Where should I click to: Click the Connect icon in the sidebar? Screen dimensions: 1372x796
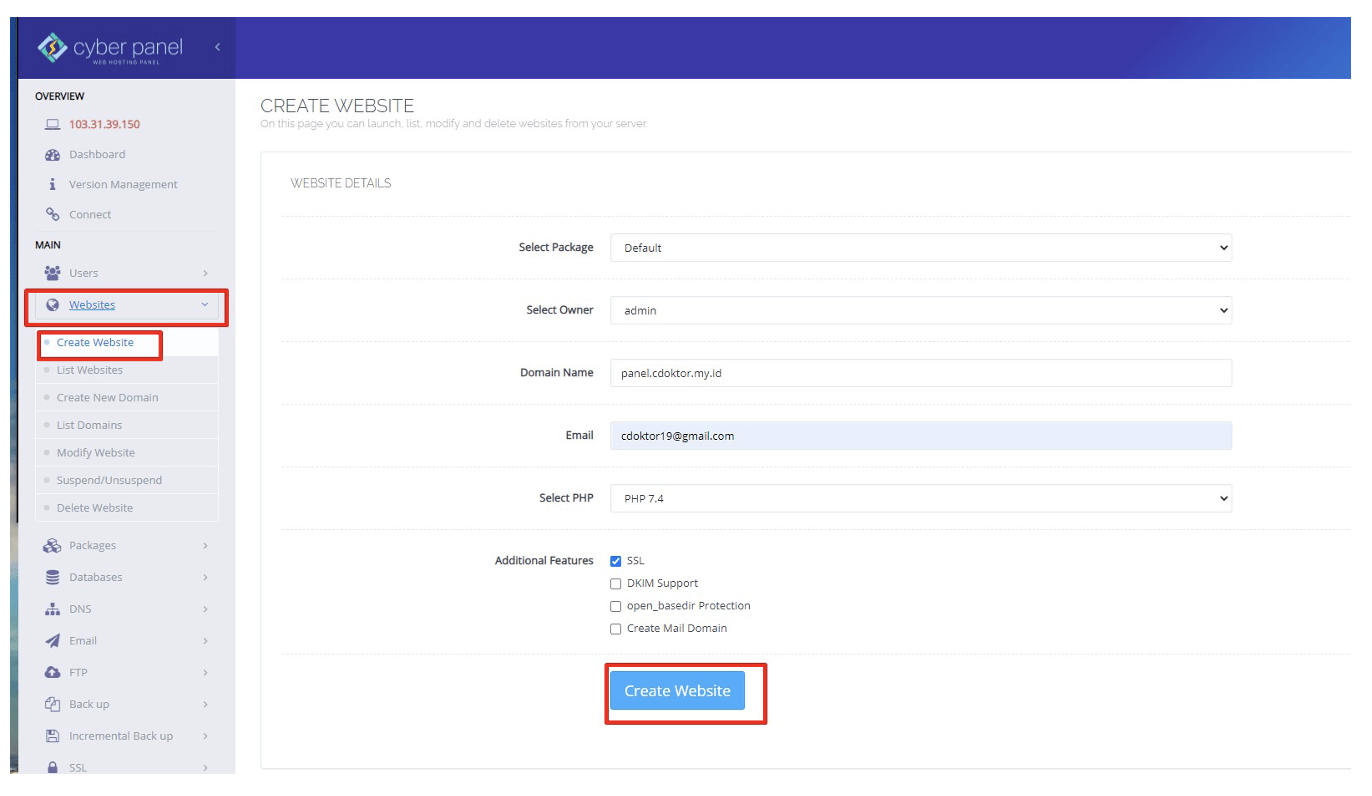[52, 214]
